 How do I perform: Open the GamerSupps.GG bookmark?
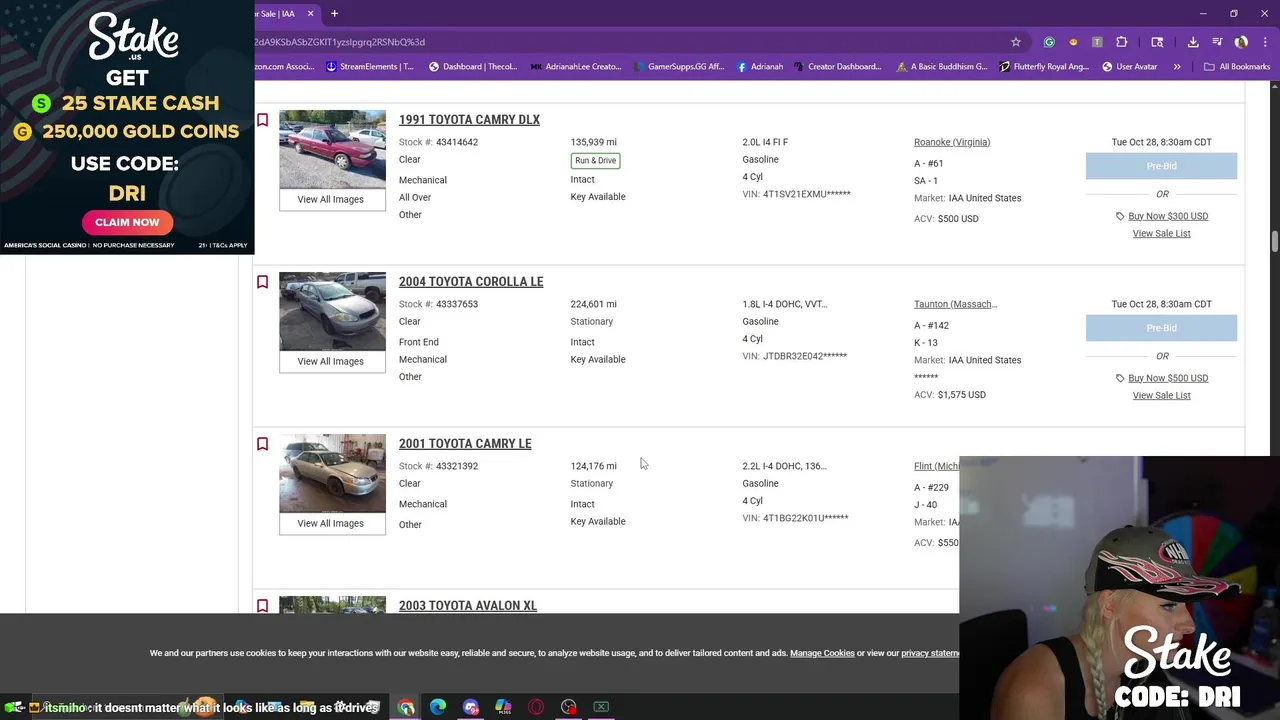pos(678,67)
